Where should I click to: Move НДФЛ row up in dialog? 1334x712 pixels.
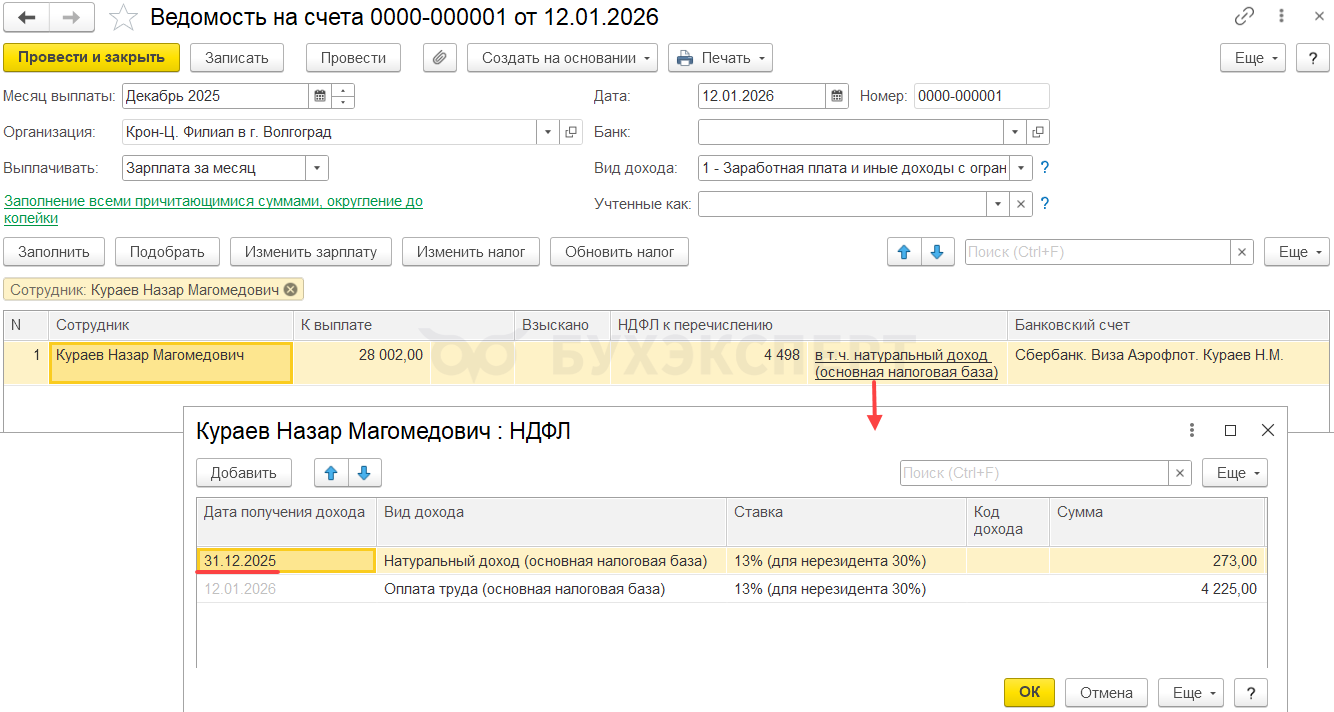331,472
